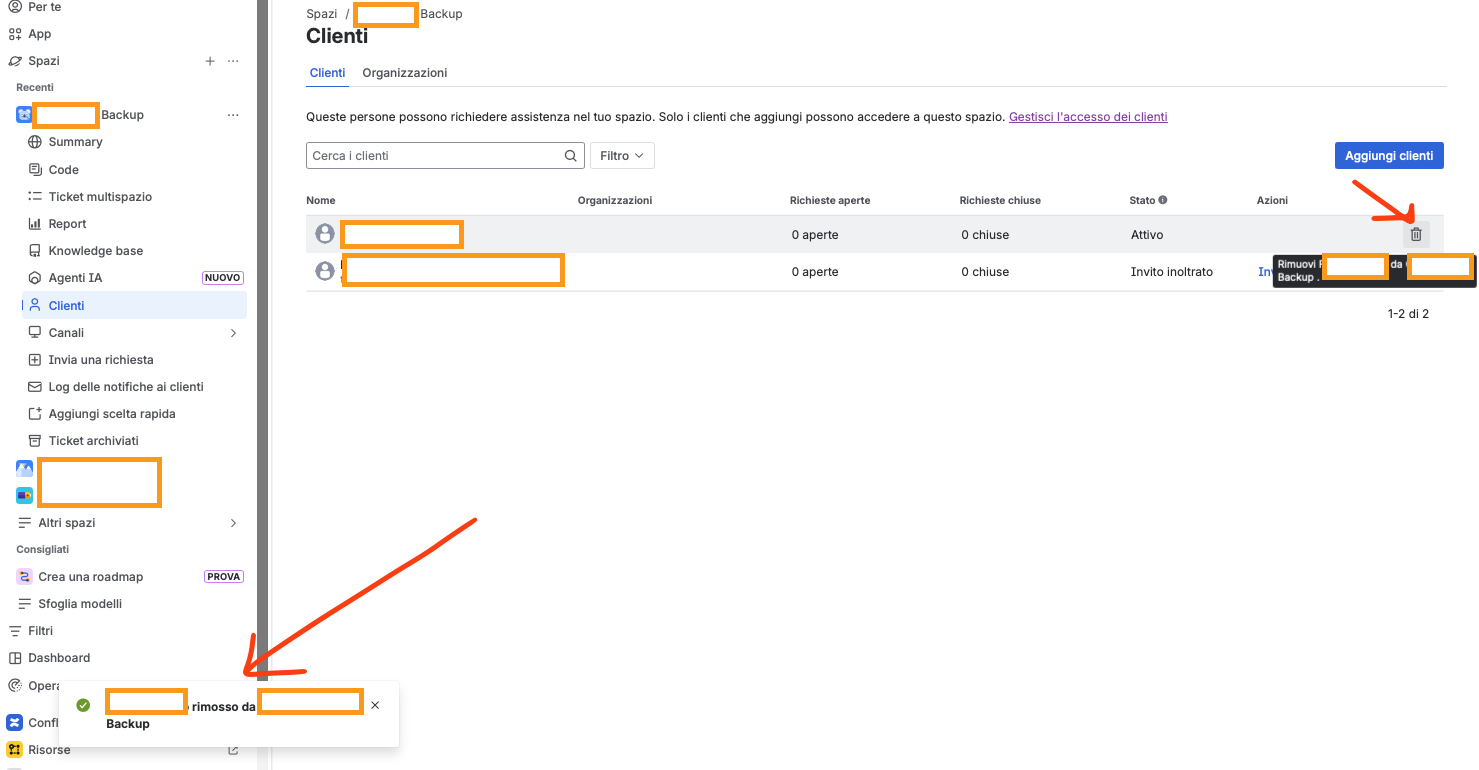Select the Clienti tab above the description
This screenshot has width=1479, height=770.
pyautogui.click(x=328, y=73)
